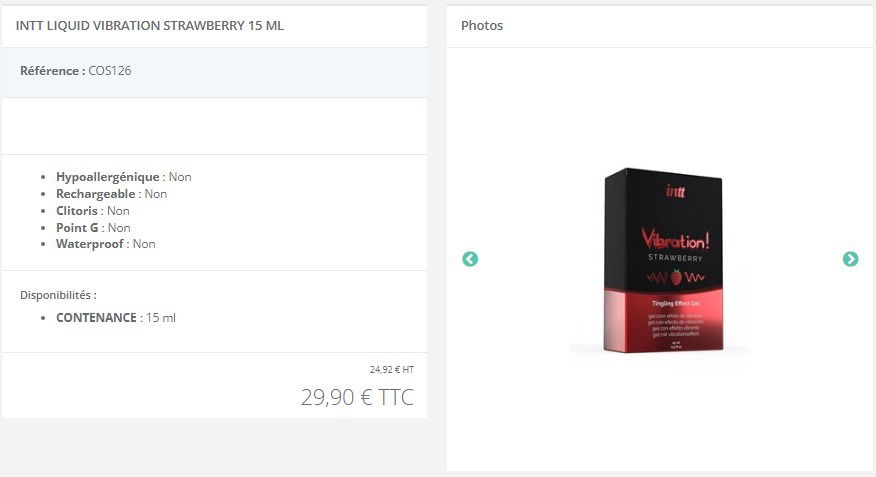This screenshot has width=876, height=477.
Task: Click the Waterproof attribute entry
Action: pos(106,244)
